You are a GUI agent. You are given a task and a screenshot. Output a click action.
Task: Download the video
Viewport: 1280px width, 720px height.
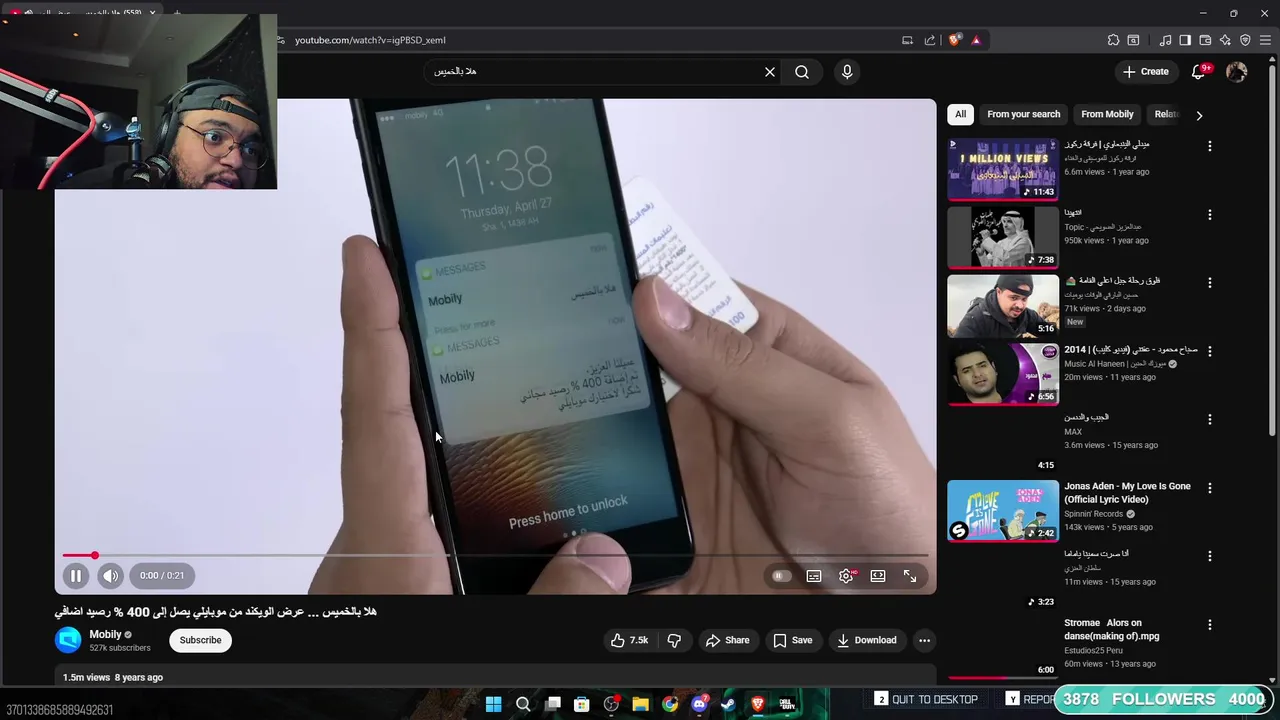(x=867, y=640)
